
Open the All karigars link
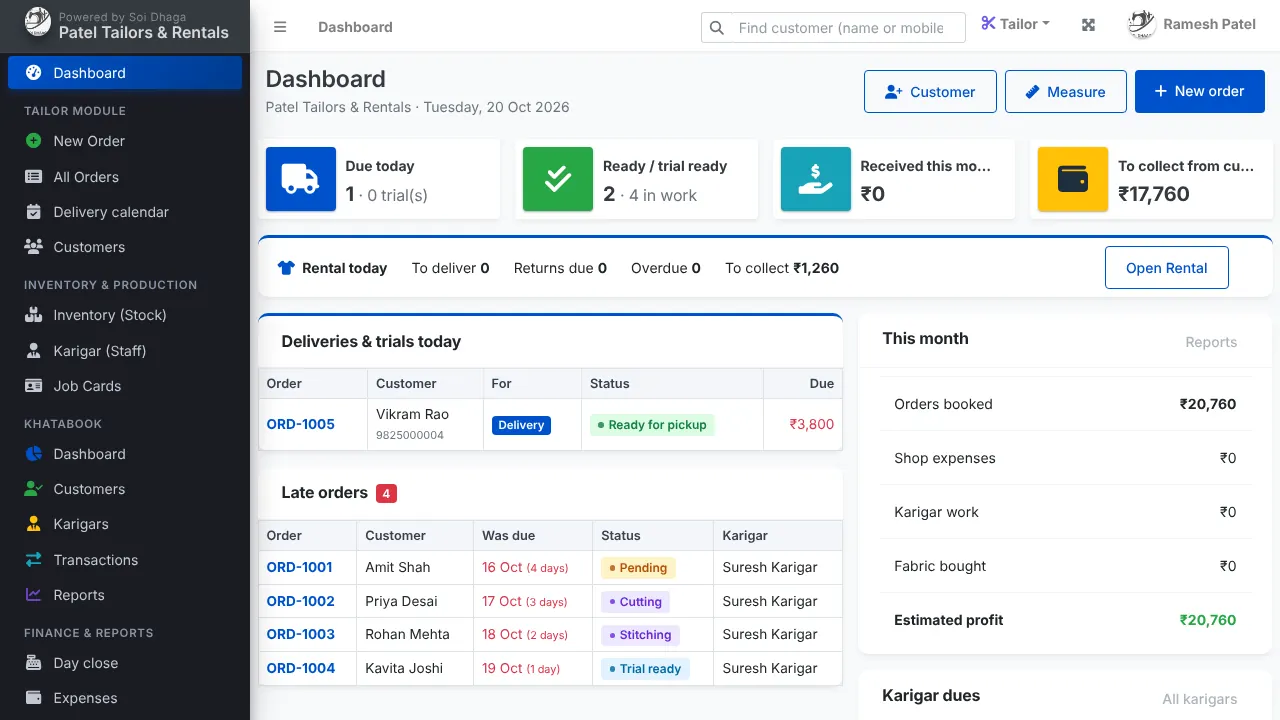click(1200, 699)
